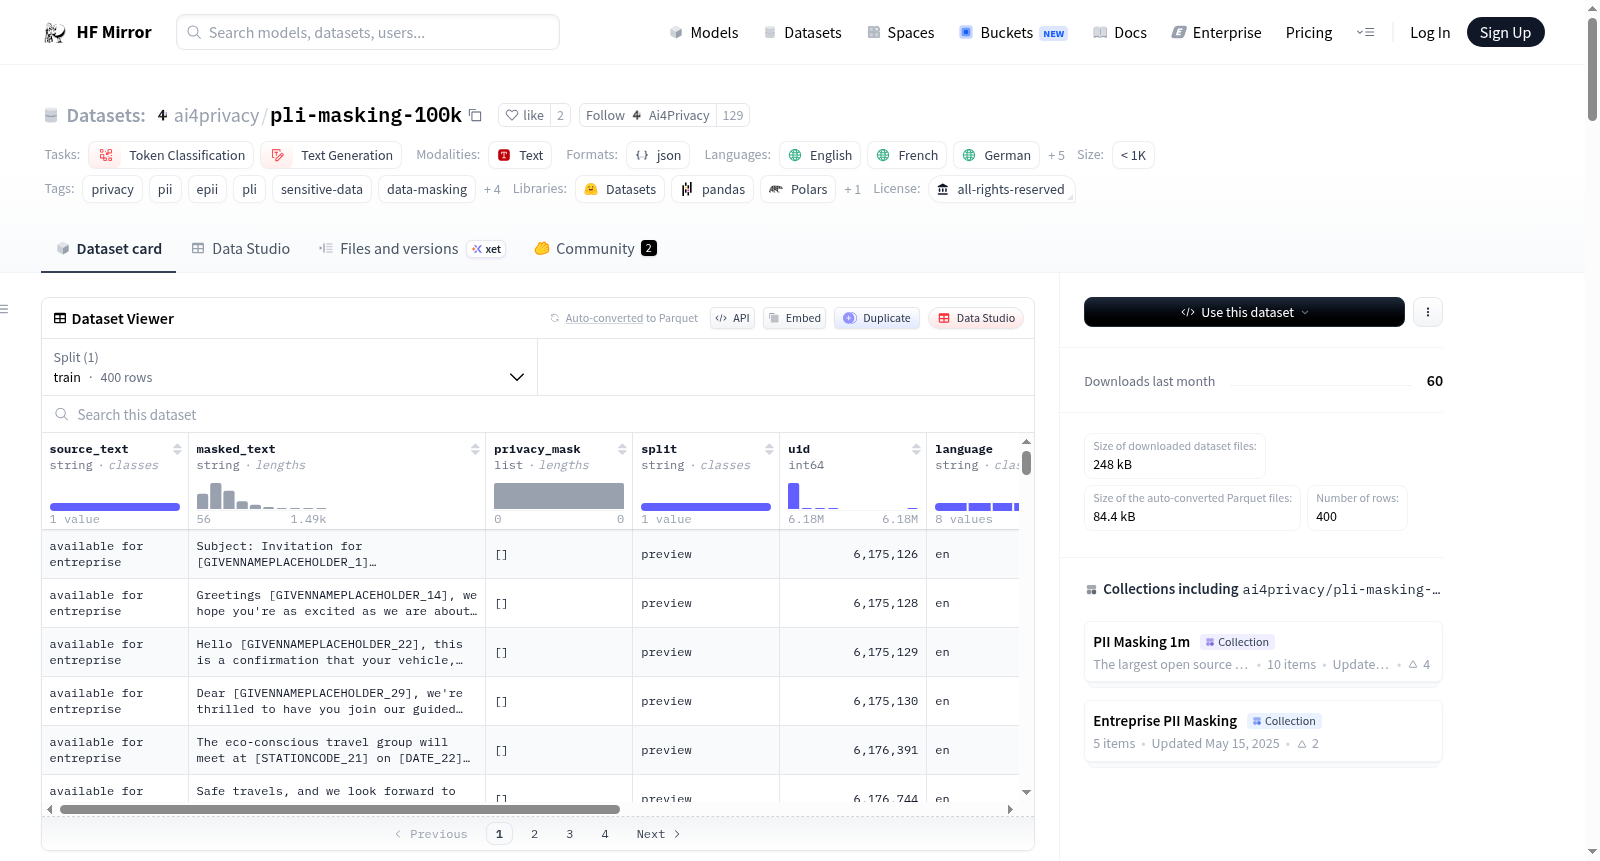Click the left sidebar toggle icon

point(5,309)
